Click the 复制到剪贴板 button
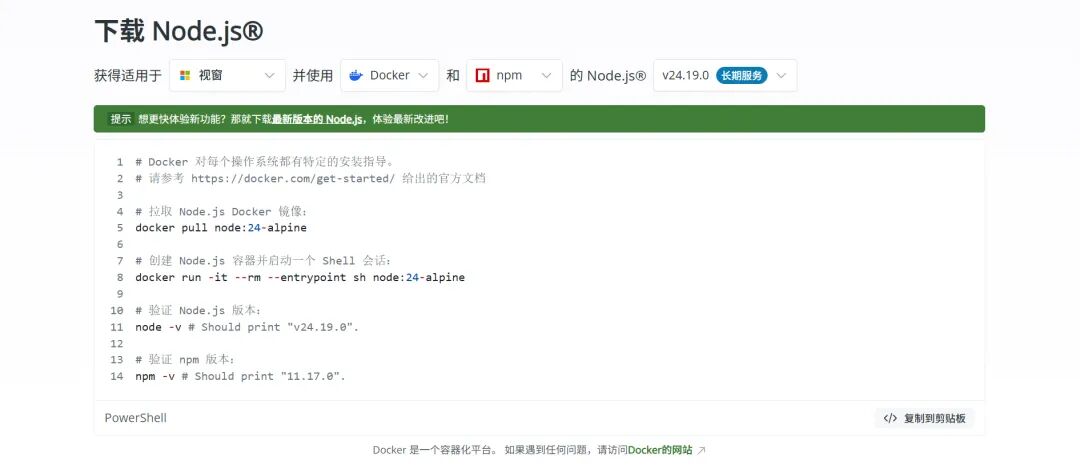Viewport: 1080px width, 465px height. click(924, 418)
